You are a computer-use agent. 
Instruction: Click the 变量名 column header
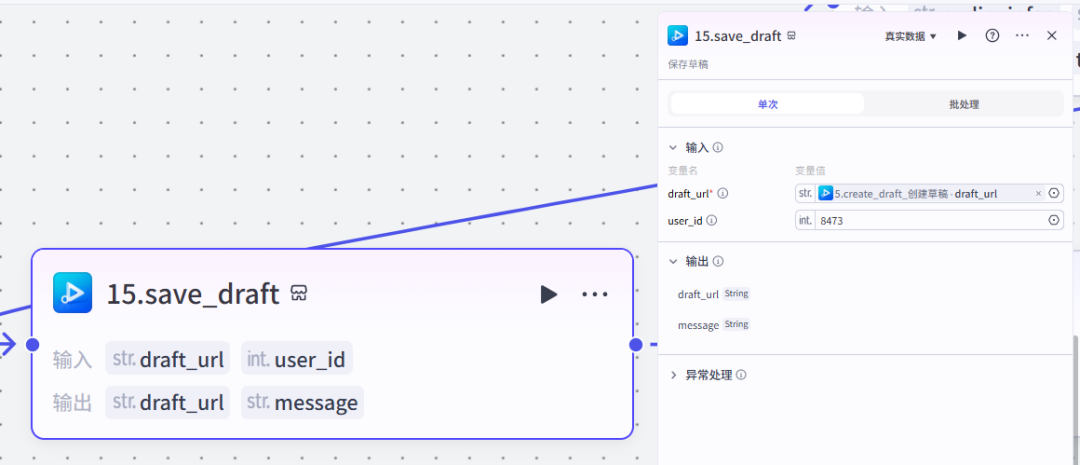pyautogui.click(x=683, y=170)
